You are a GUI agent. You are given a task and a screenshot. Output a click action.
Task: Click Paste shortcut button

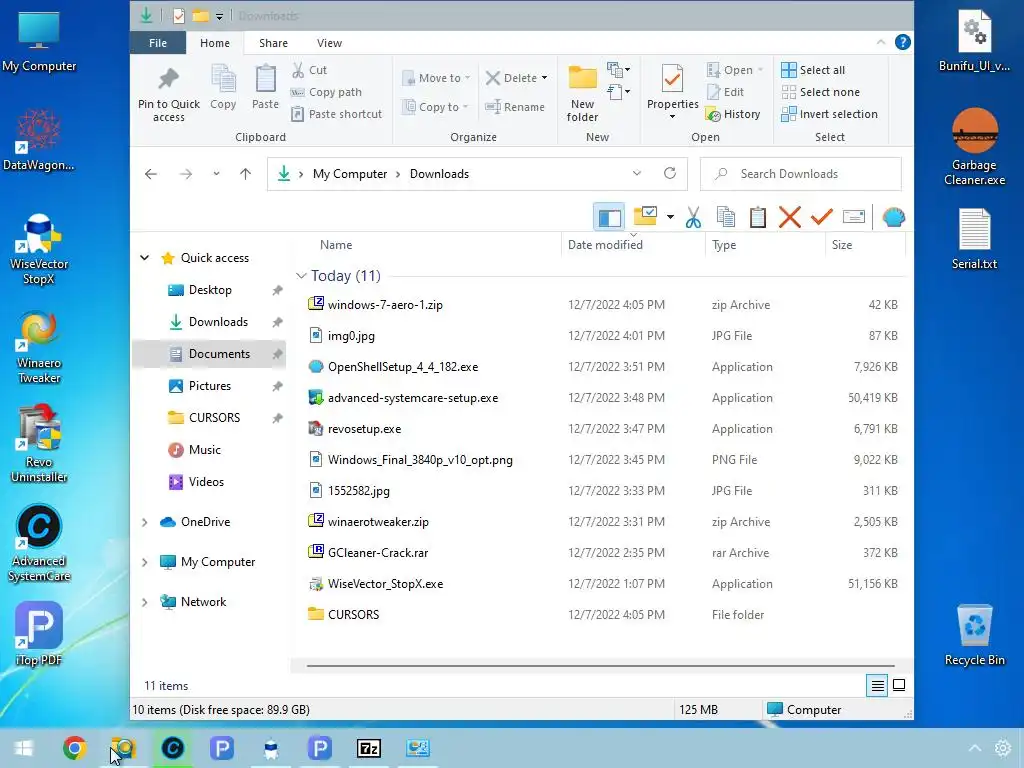[336, 114]
